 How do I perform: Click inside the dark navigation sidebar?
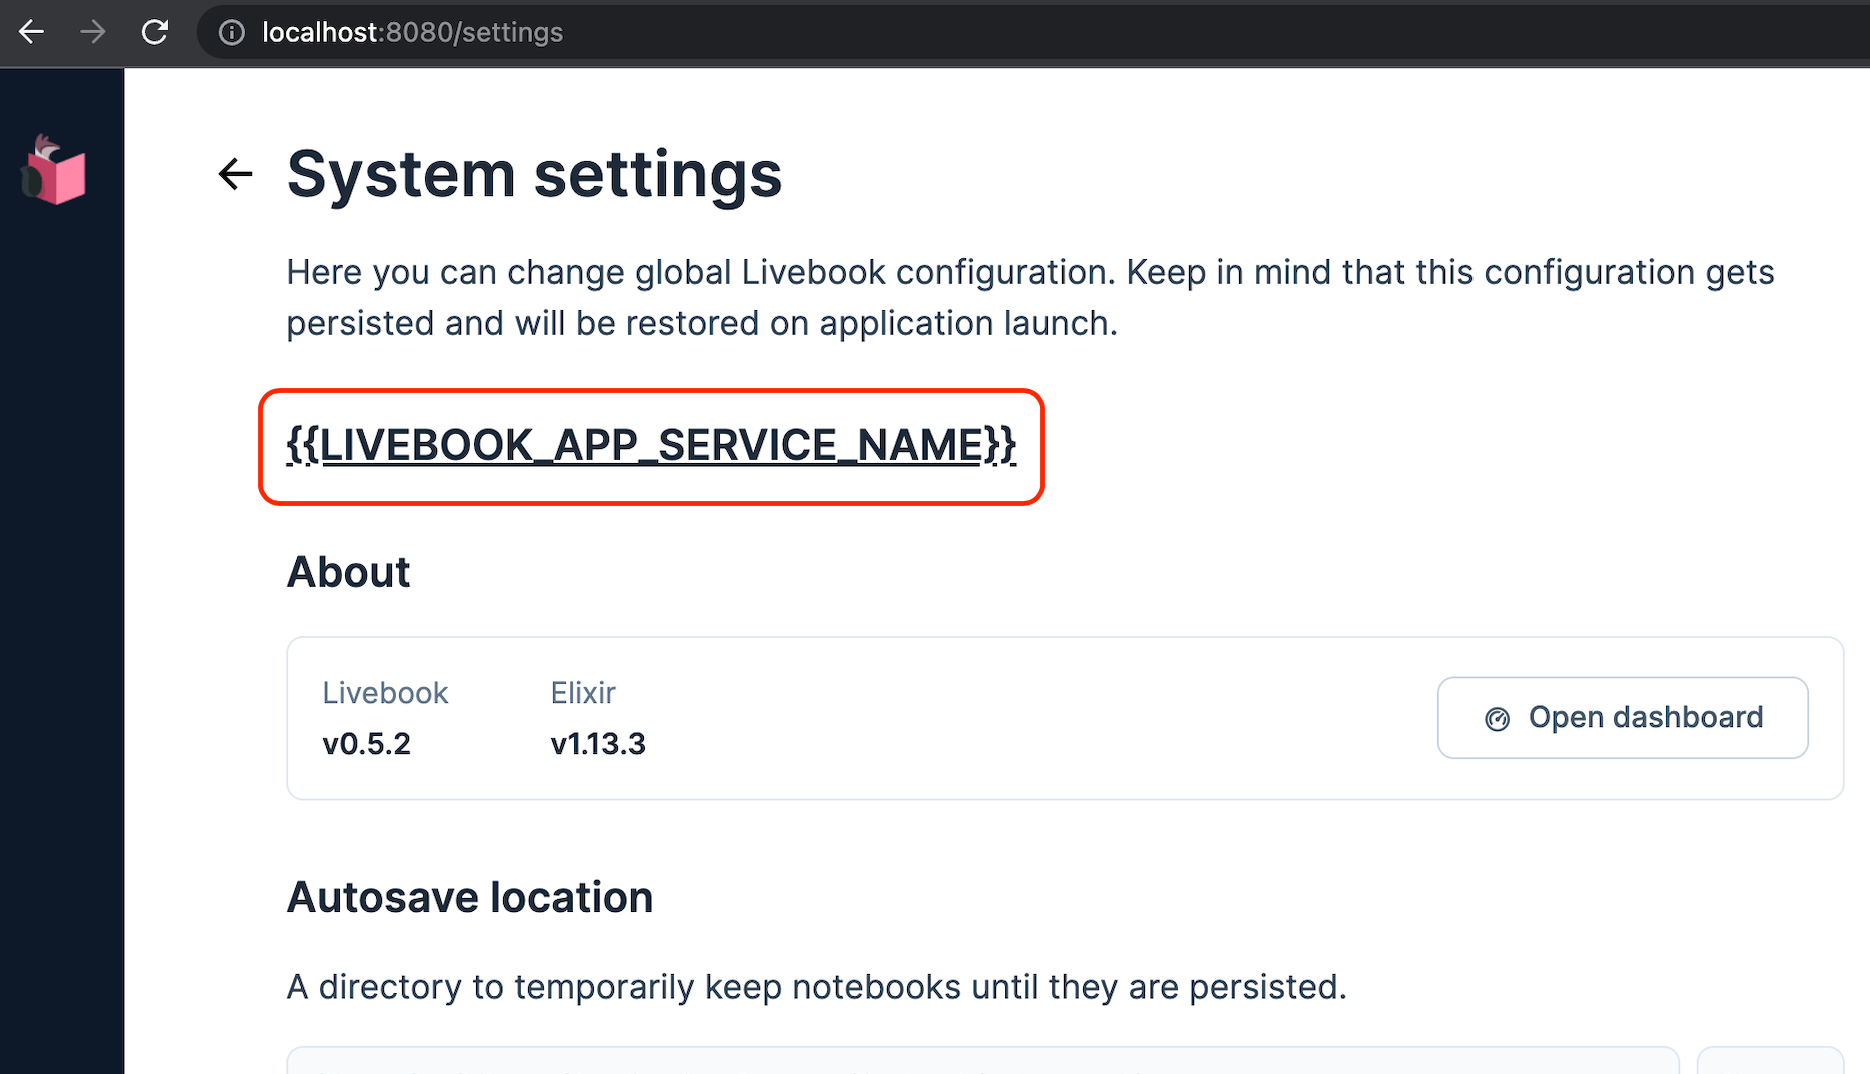(x=62, y=600)
